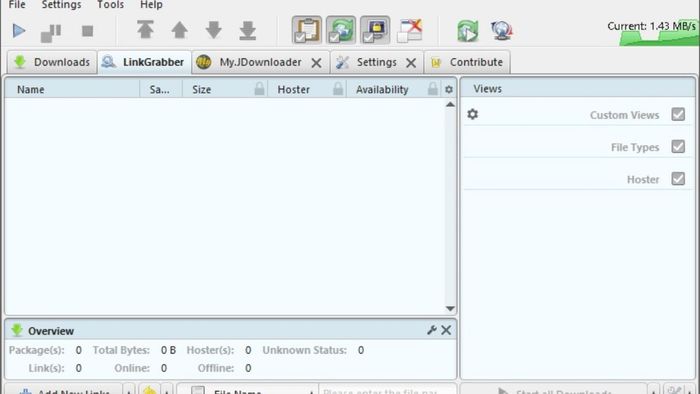This screenshot has width=700, height=394.
Task: Open Views panel gear settings
Action: click(473, 114)
